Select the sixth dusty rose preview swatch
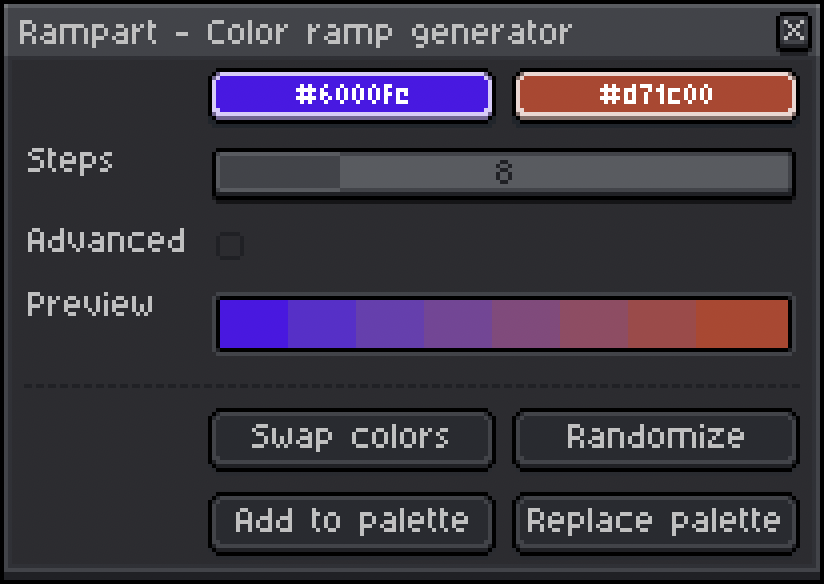 tap(594, 324)
